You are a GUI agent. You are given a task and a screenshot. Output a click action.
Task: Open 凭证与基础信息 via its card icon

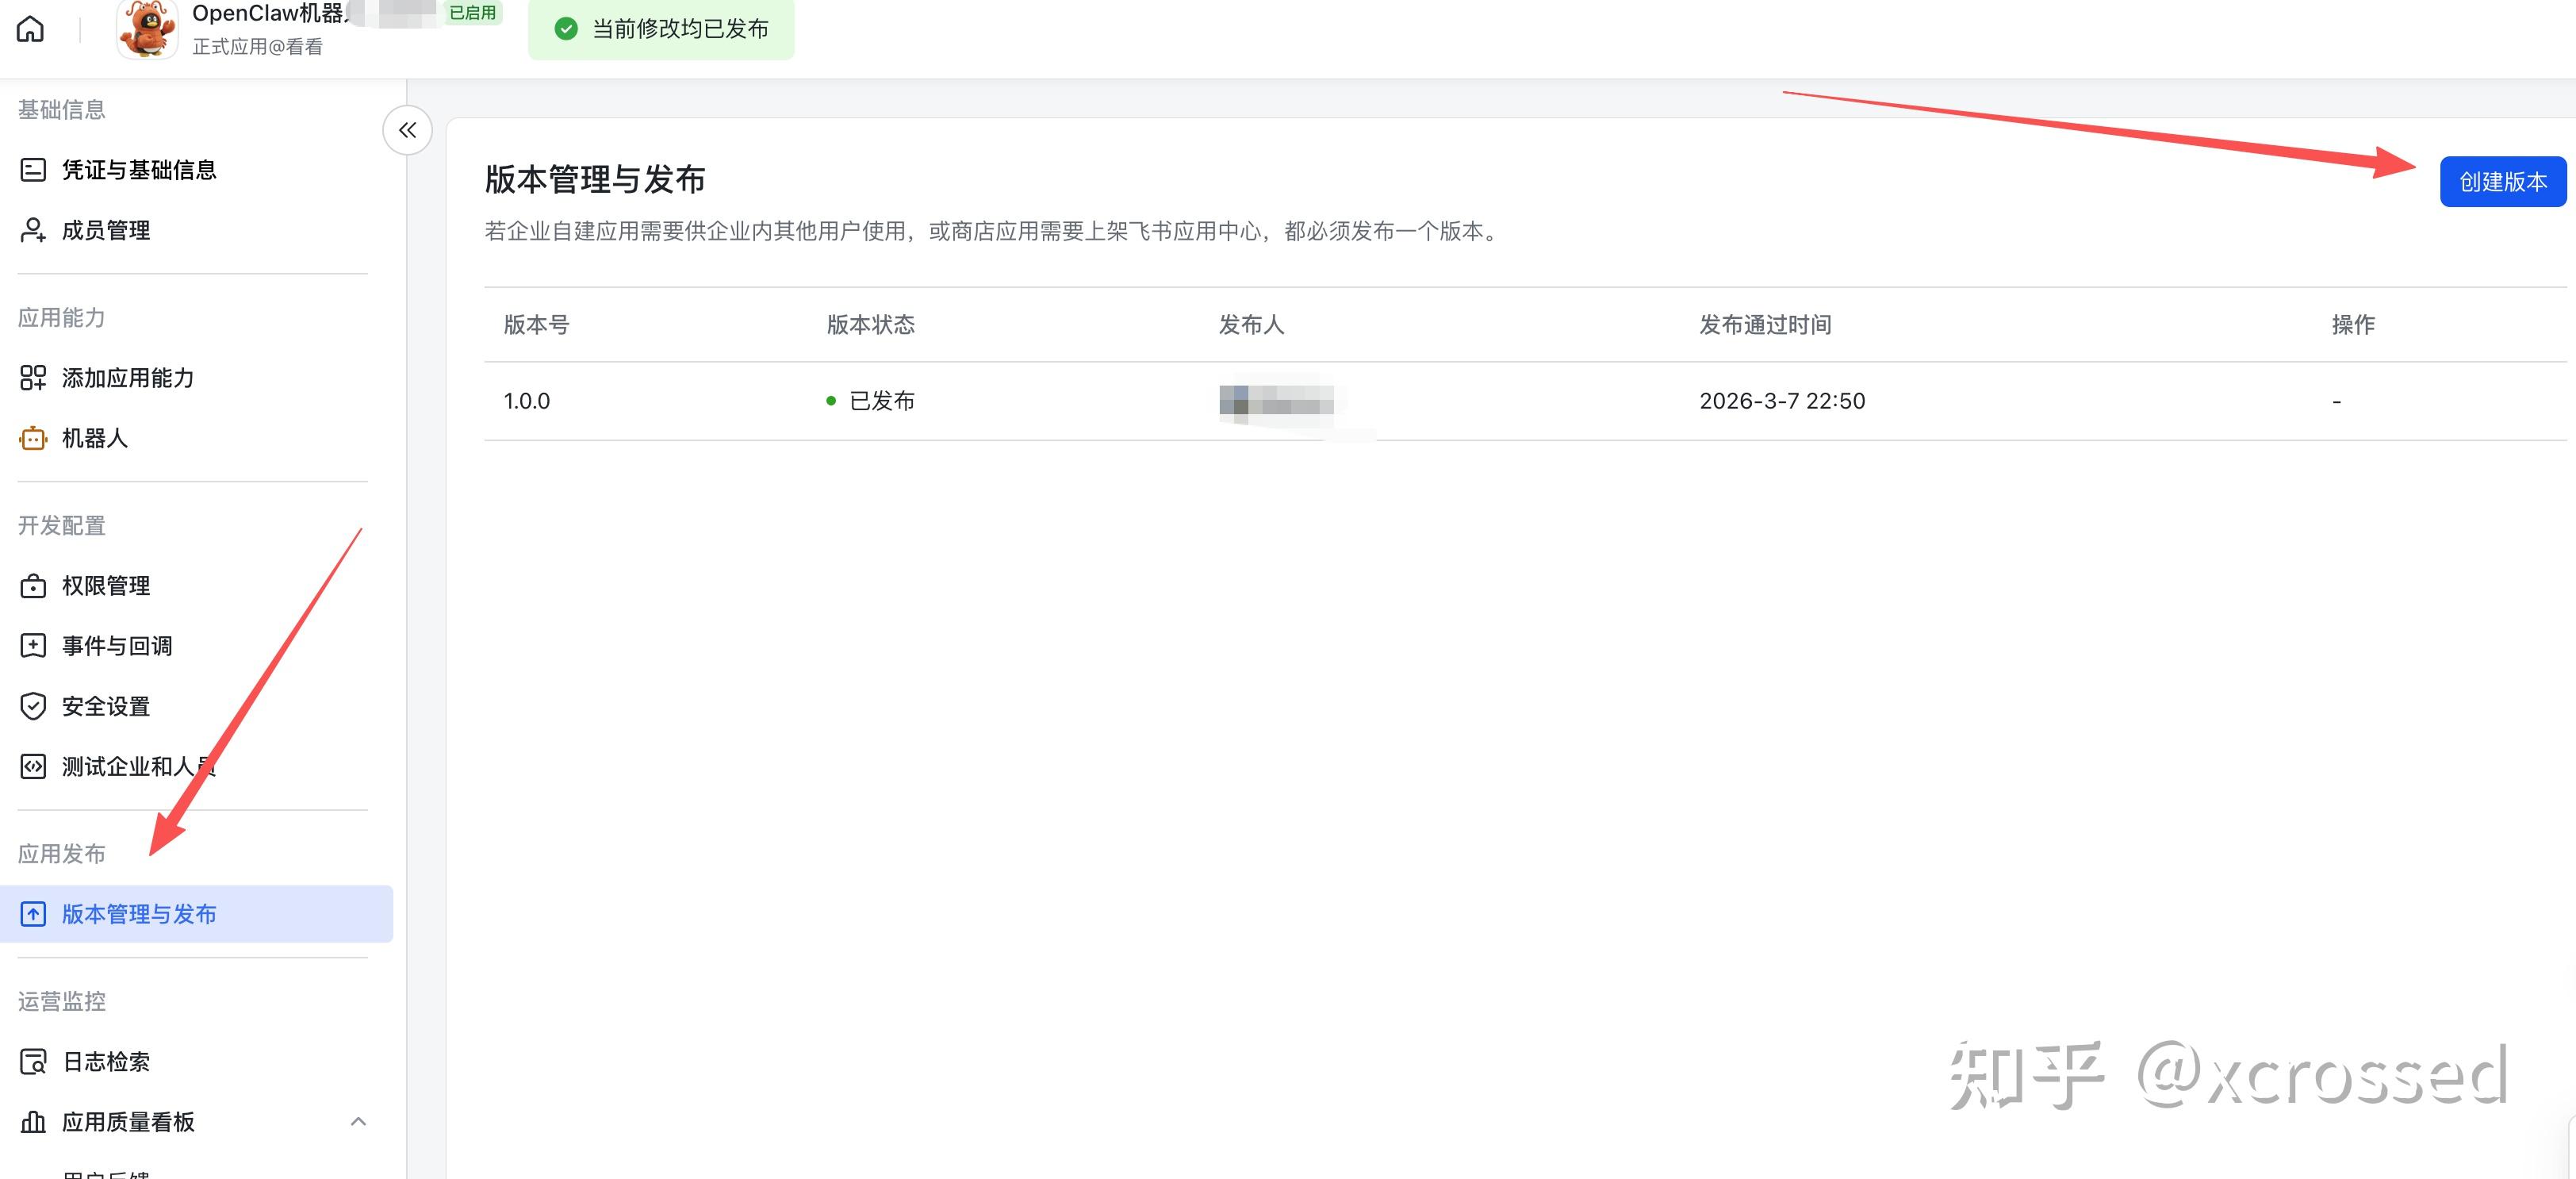(x=33, y=170)
